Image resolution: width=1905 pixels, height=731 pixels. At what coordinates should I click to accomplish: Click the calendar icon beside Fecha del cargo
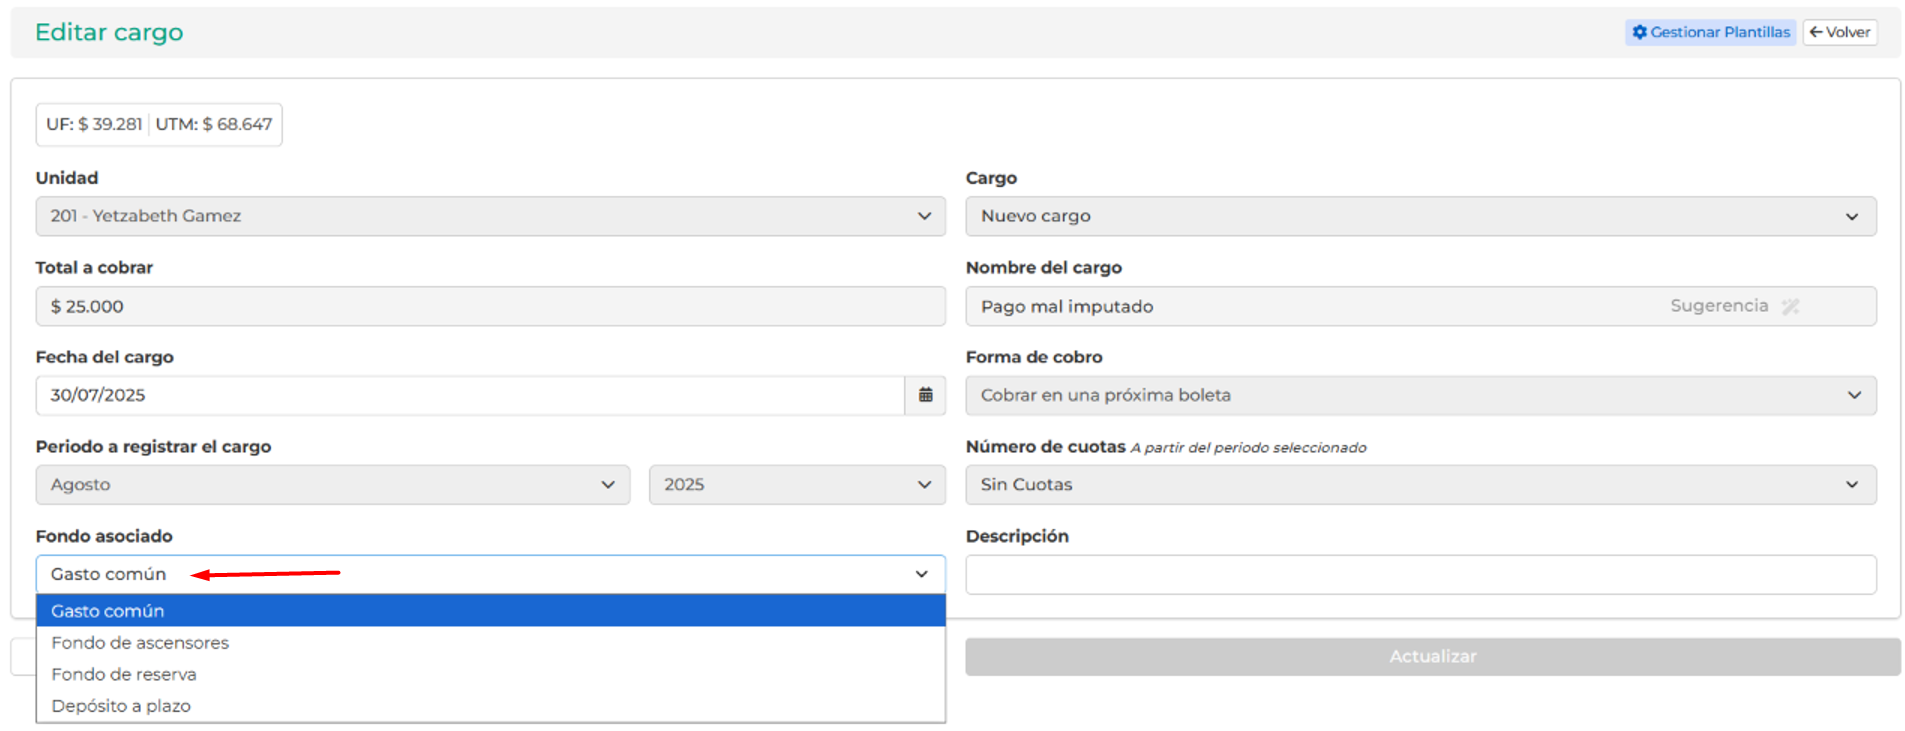(925, 395)
